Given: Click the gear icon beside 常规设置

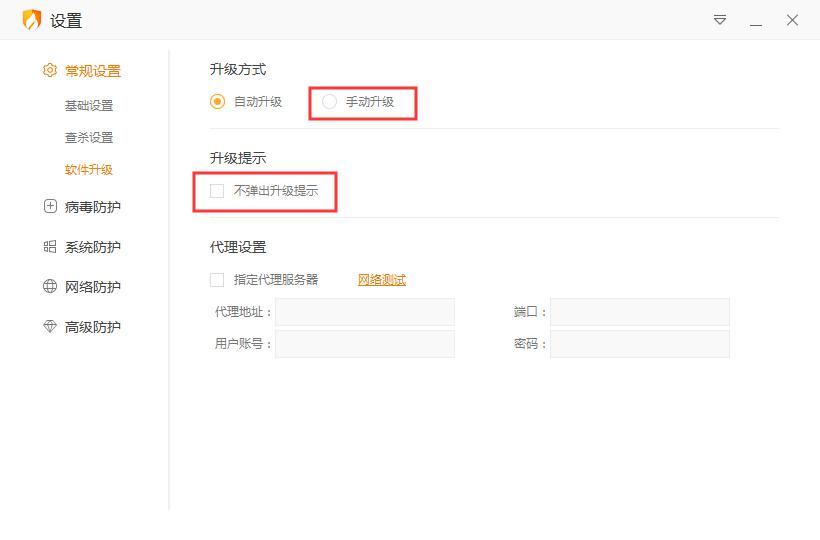Looking at the screenshot, I should [x=50, y=71].
